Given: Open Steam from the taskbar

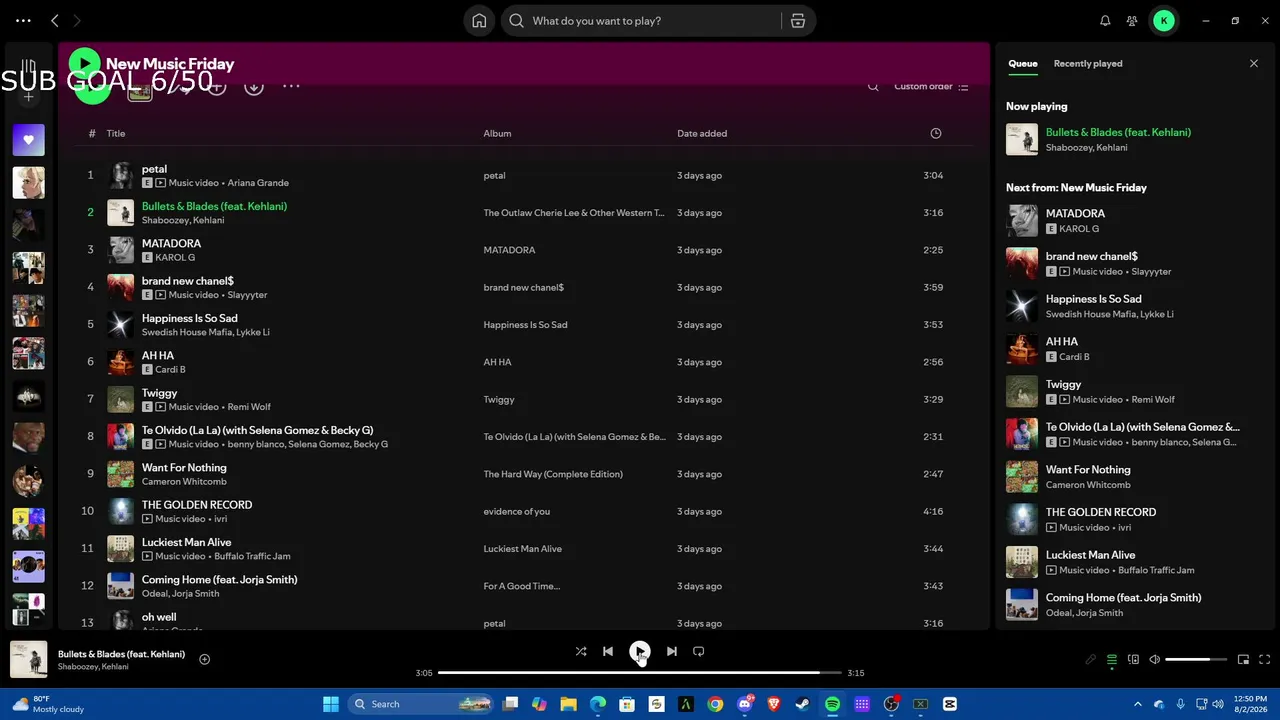Looking at the screenshot, I should click(803, 704).
